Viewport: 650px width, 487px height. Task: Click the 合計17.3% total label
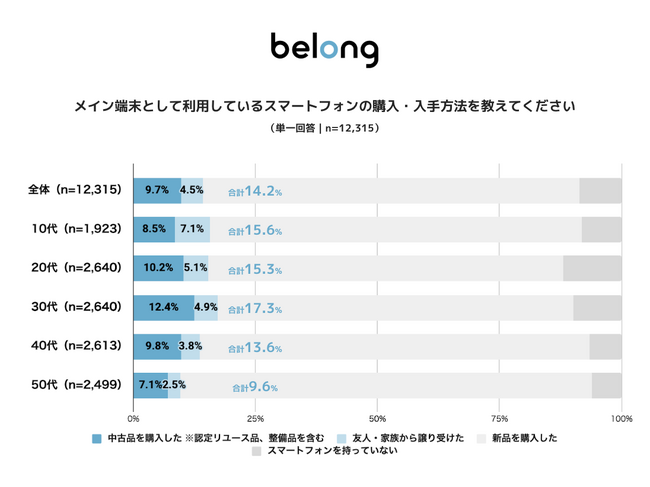(255, 309)
